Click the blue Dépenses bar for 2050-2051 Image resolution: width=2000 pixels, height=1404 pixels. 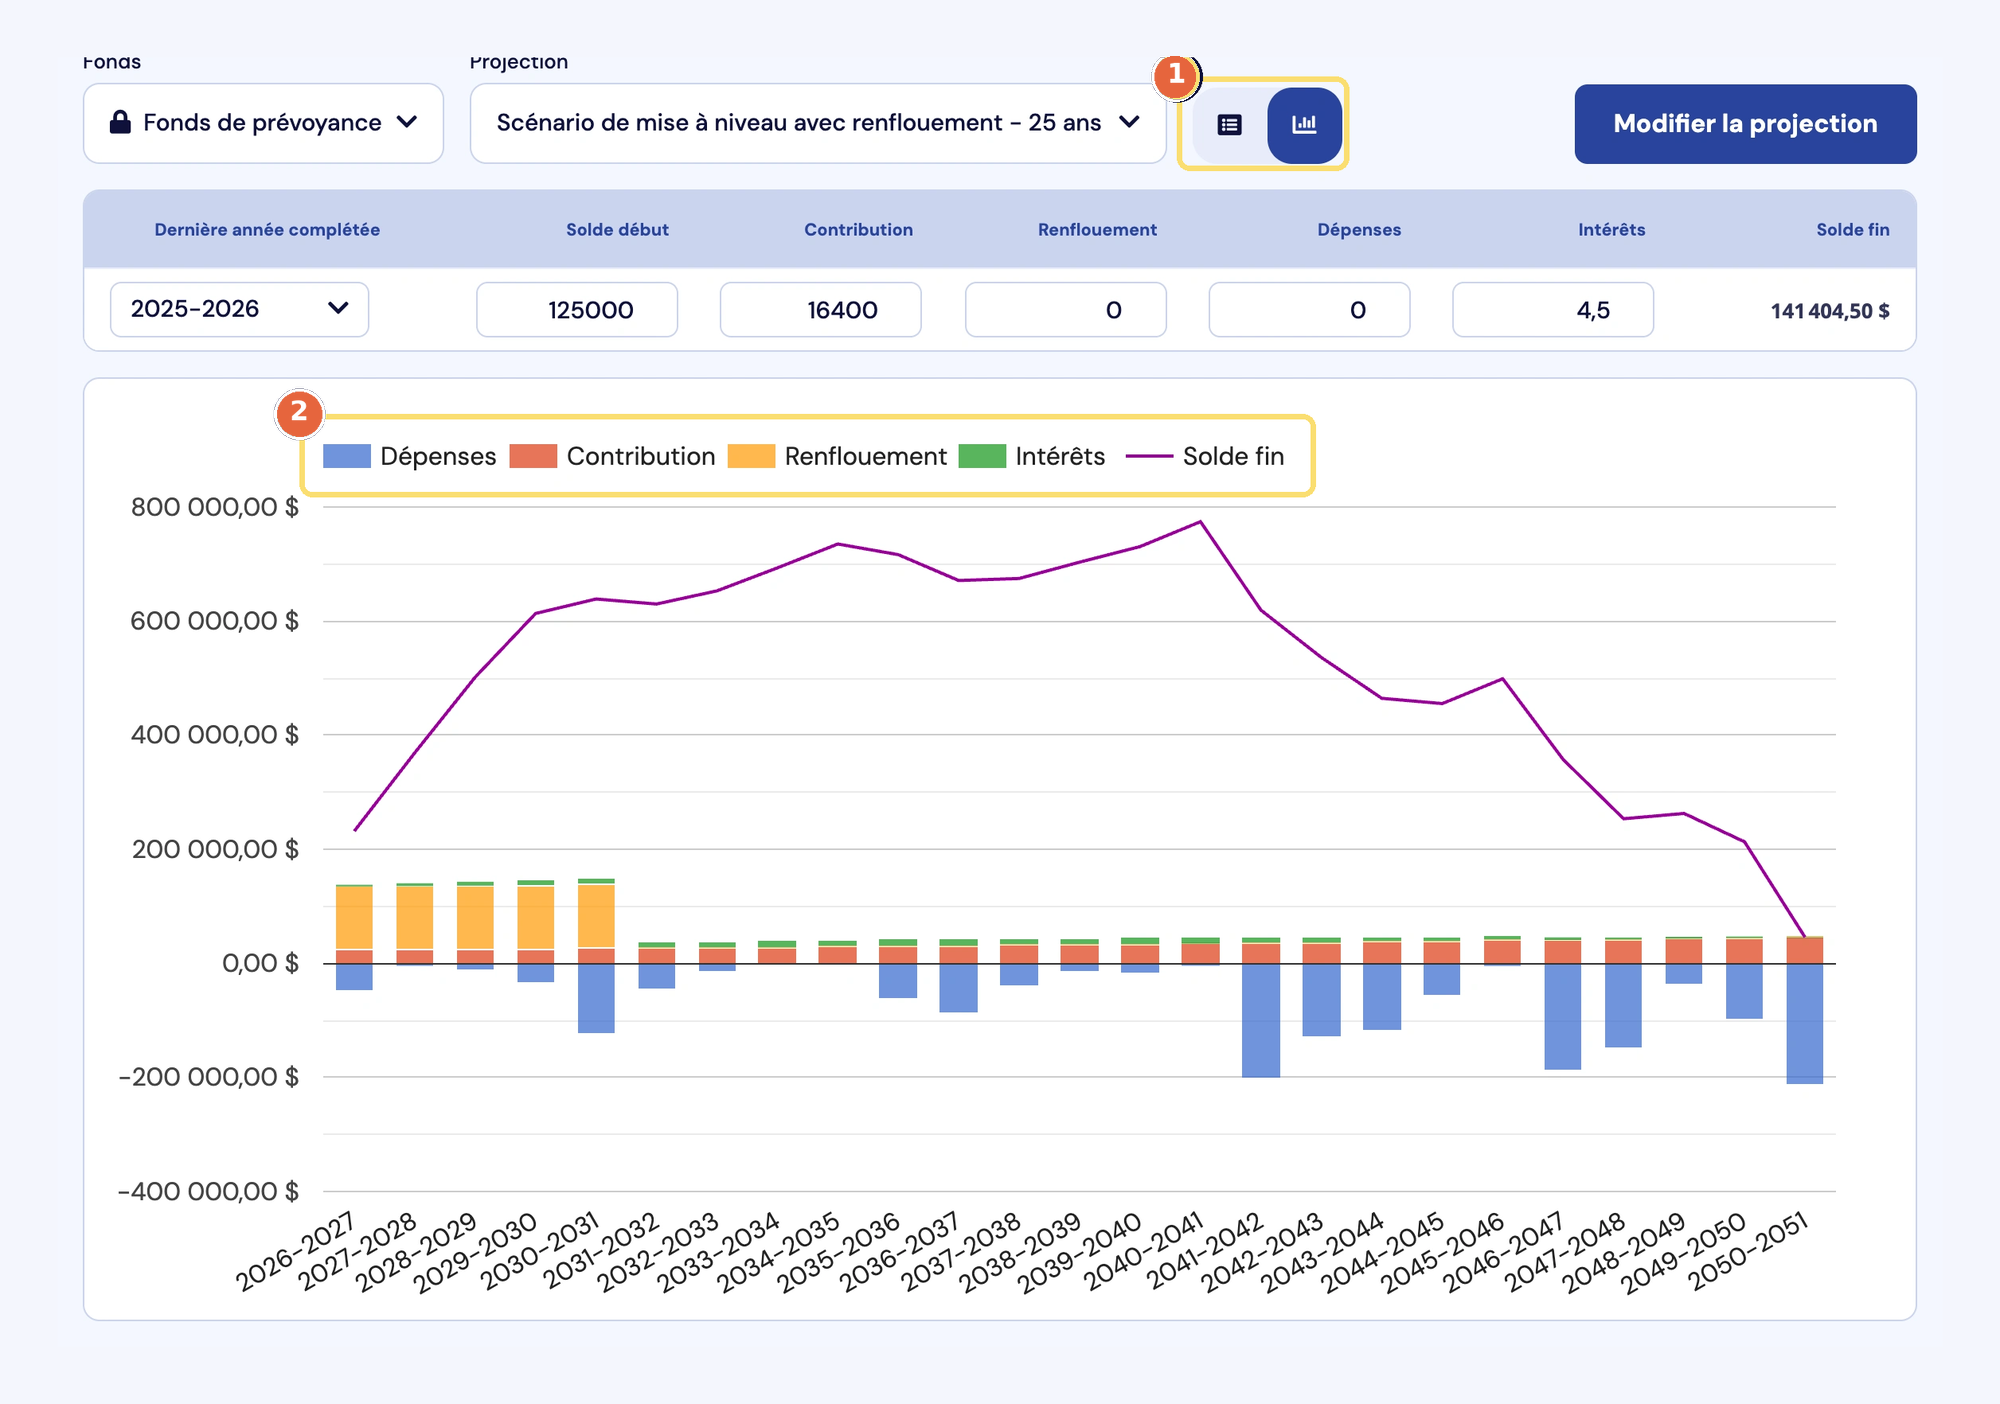pos(1804,1023)
